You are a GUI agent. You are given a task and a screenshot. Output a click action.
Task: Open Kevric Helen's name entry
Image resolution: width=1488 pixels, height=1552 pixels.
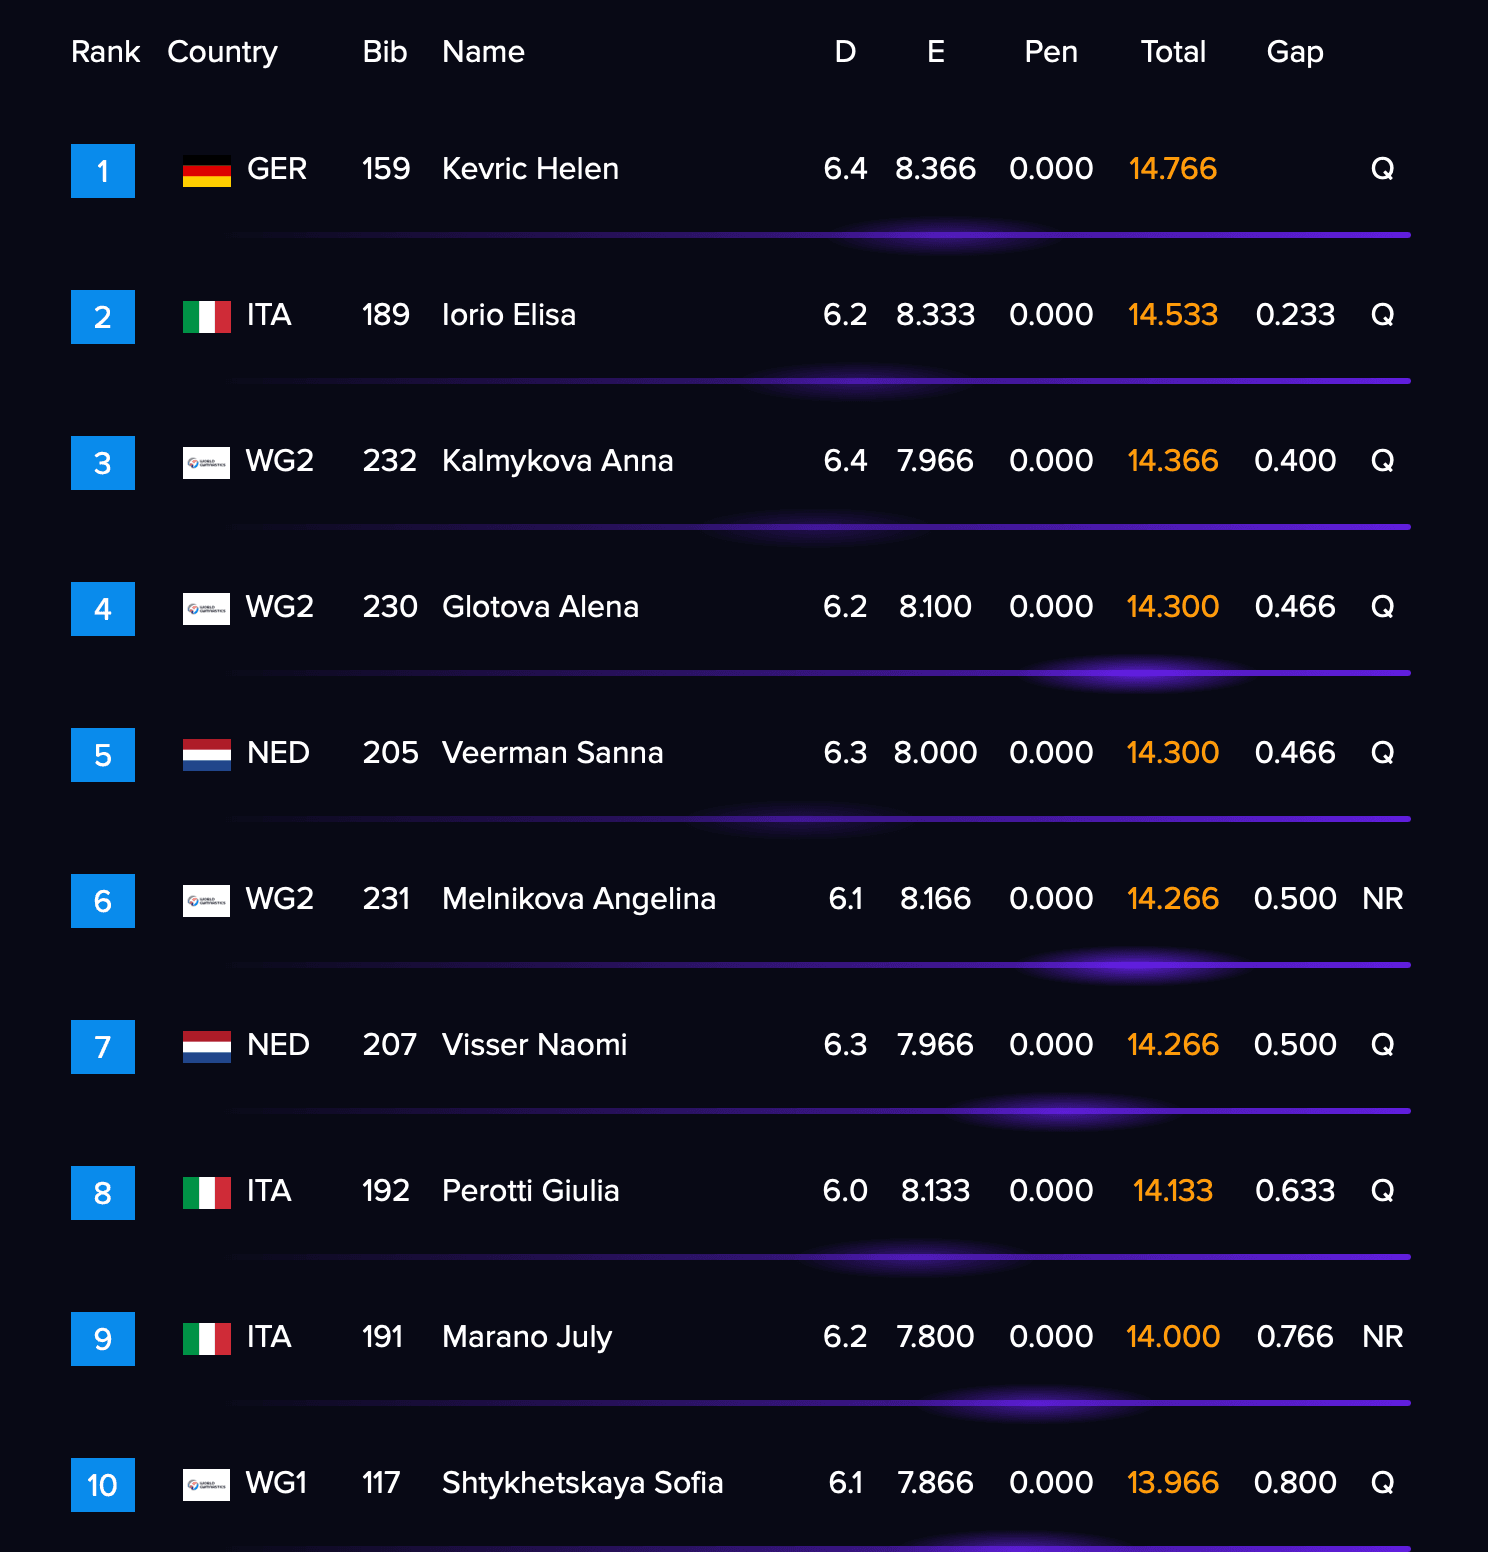(530, 169)
